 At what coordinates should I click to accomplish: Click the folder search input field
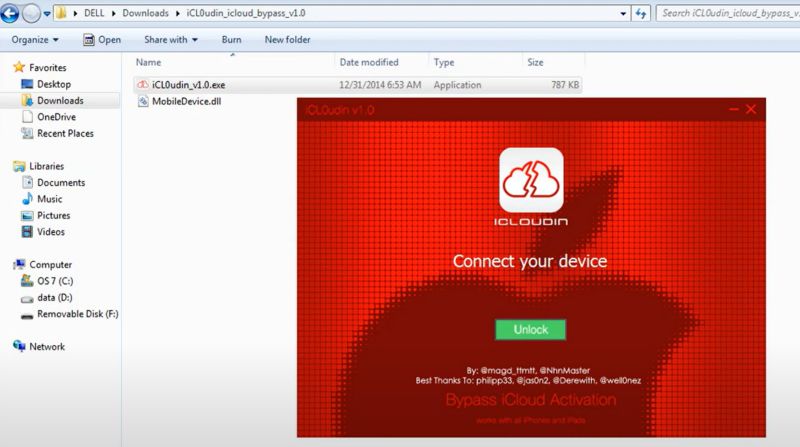pyautogui.click(x=725, y=14)
